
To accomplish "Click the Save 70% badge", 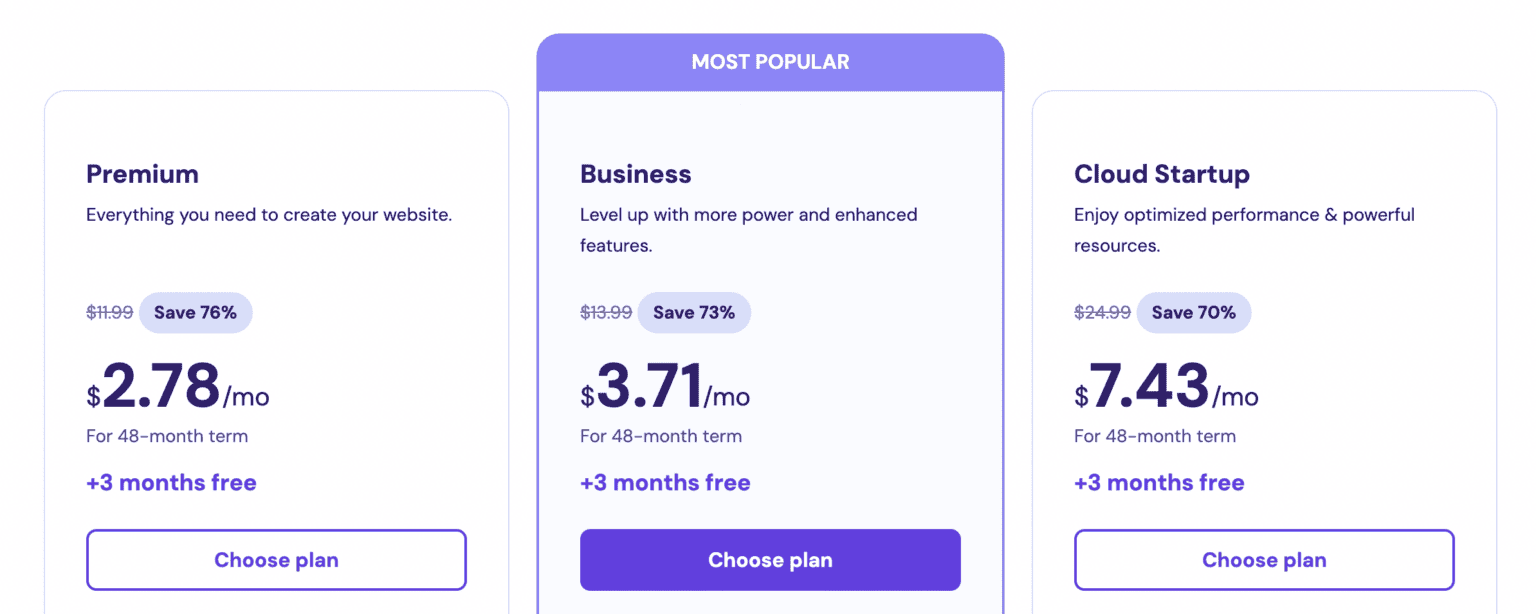I will [x=1193, y=313].
